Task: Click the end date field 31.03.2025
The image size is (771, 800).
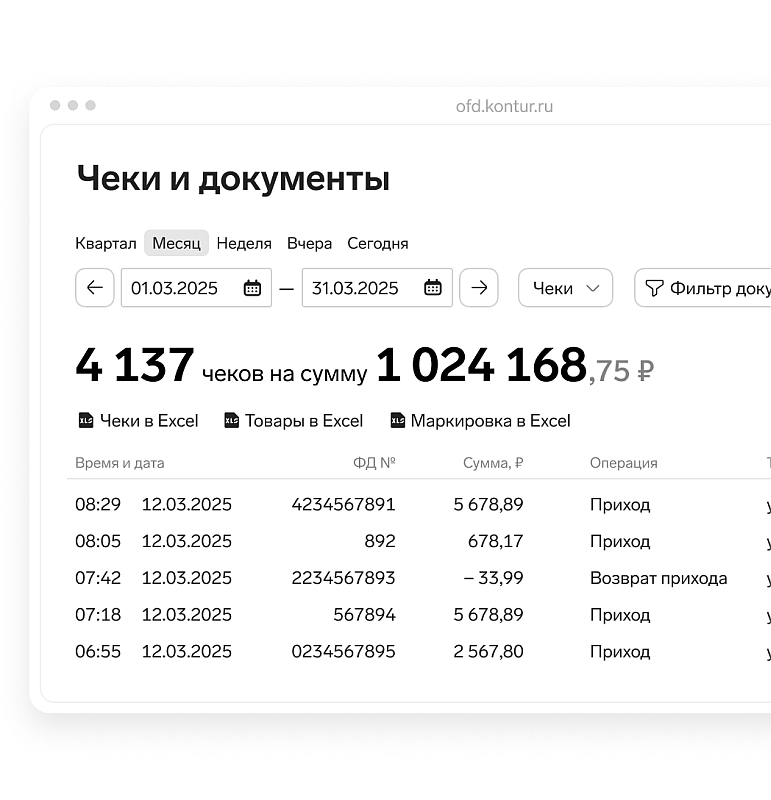Action: pos(377,288)
